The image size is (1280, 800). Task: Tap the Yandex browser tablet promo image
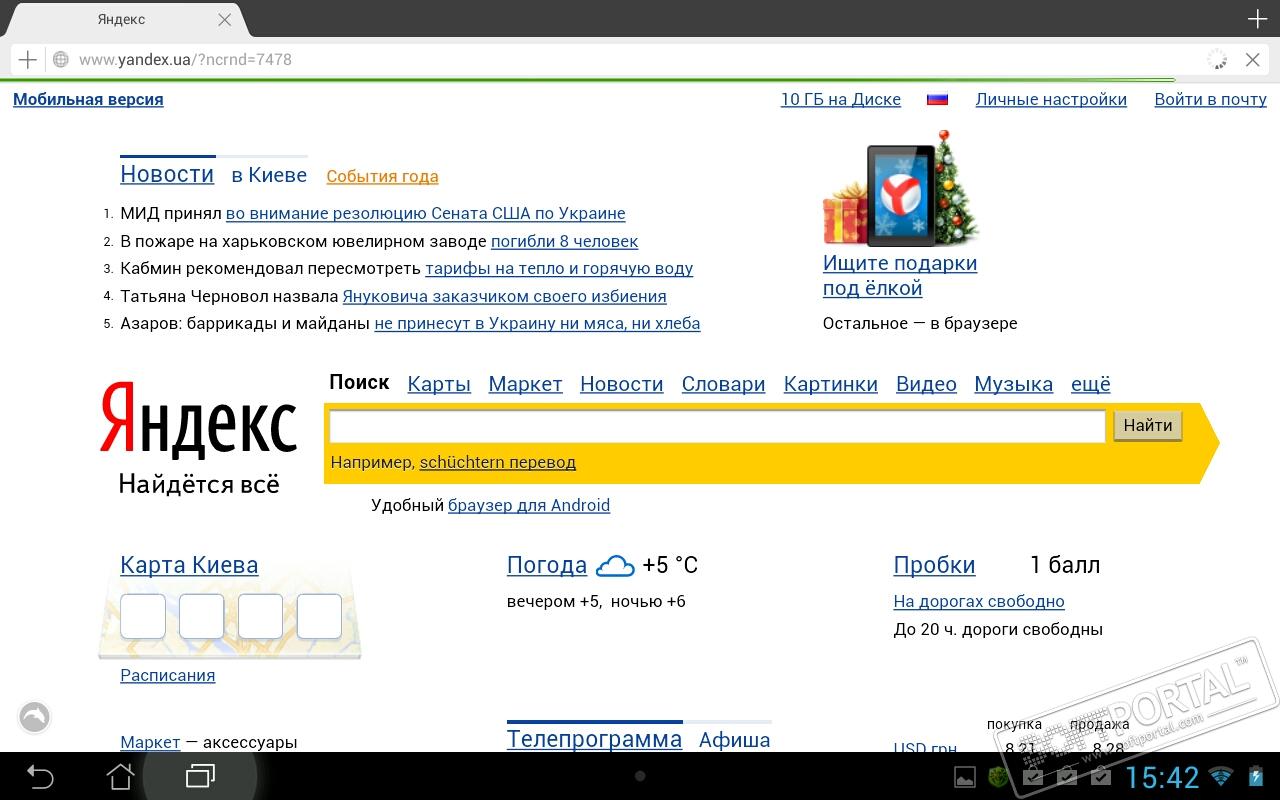901,188
